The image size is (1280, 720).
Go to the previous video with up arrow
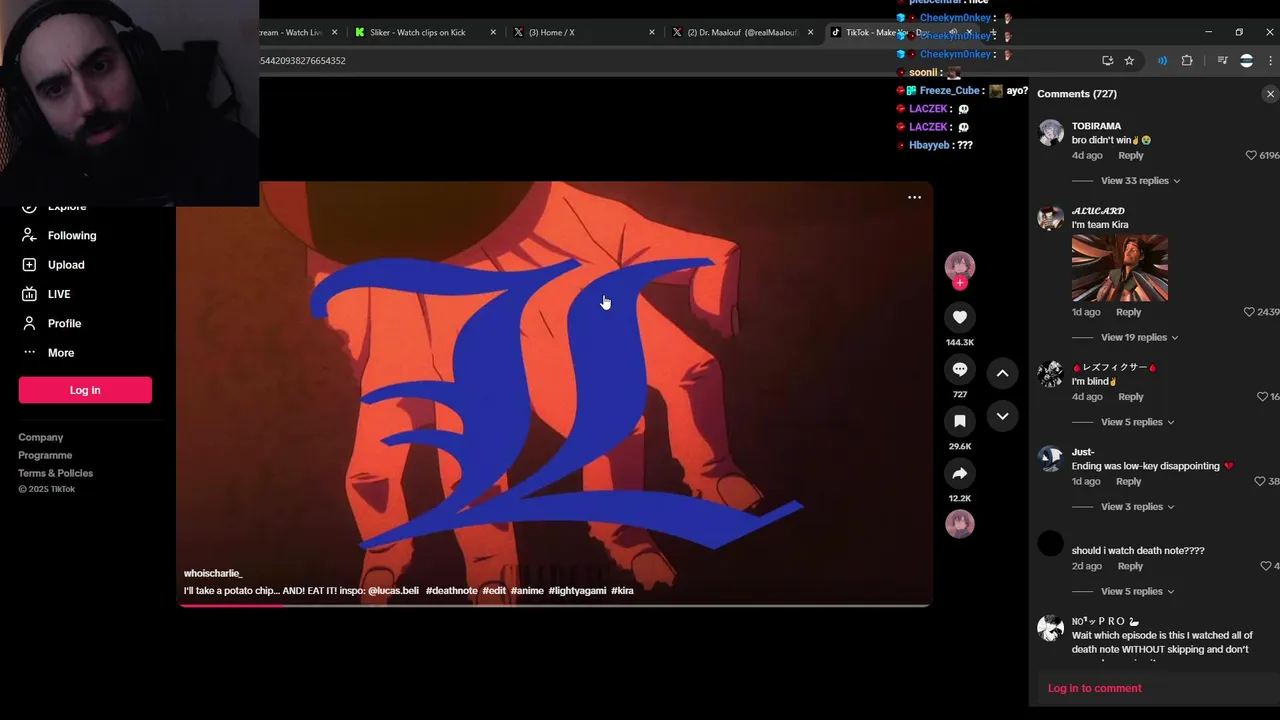click(1002, 373)
